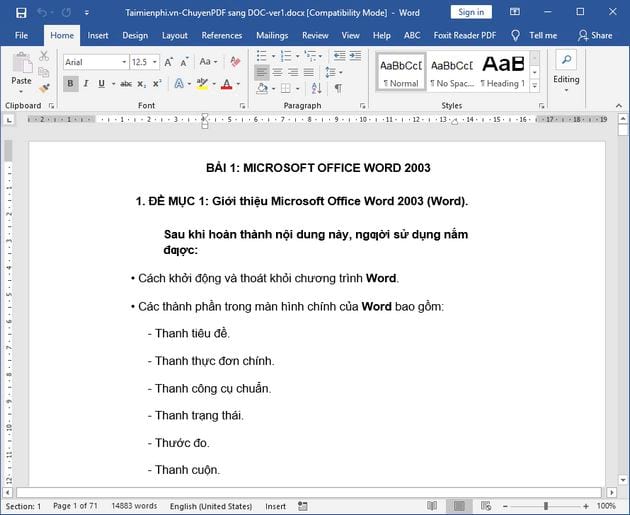Click the Paste clipboard icon
The width and height of the screenshot is (630, 515).
(22, 63)
